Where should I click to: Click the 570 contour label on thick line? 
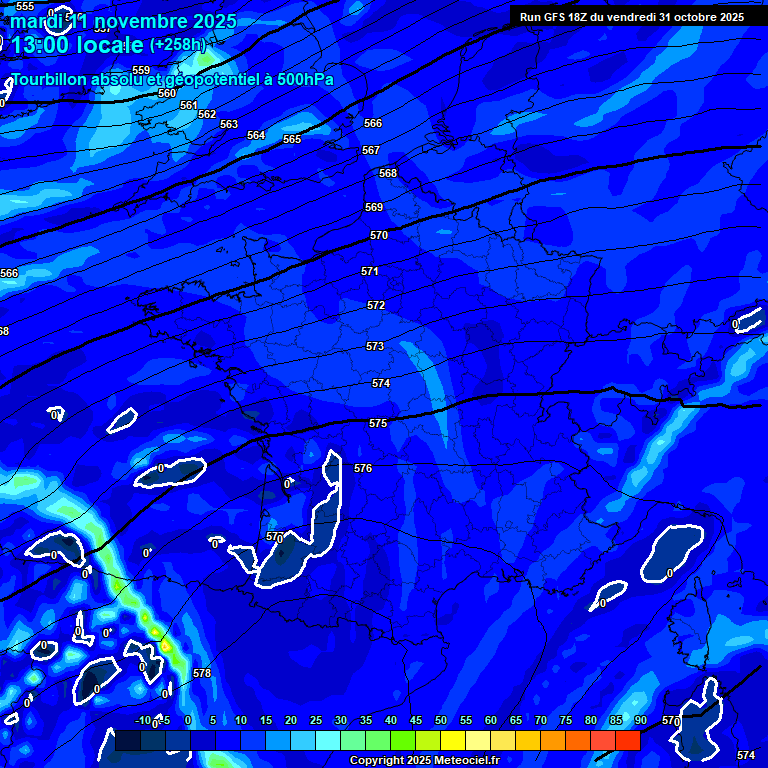point(379,235)
